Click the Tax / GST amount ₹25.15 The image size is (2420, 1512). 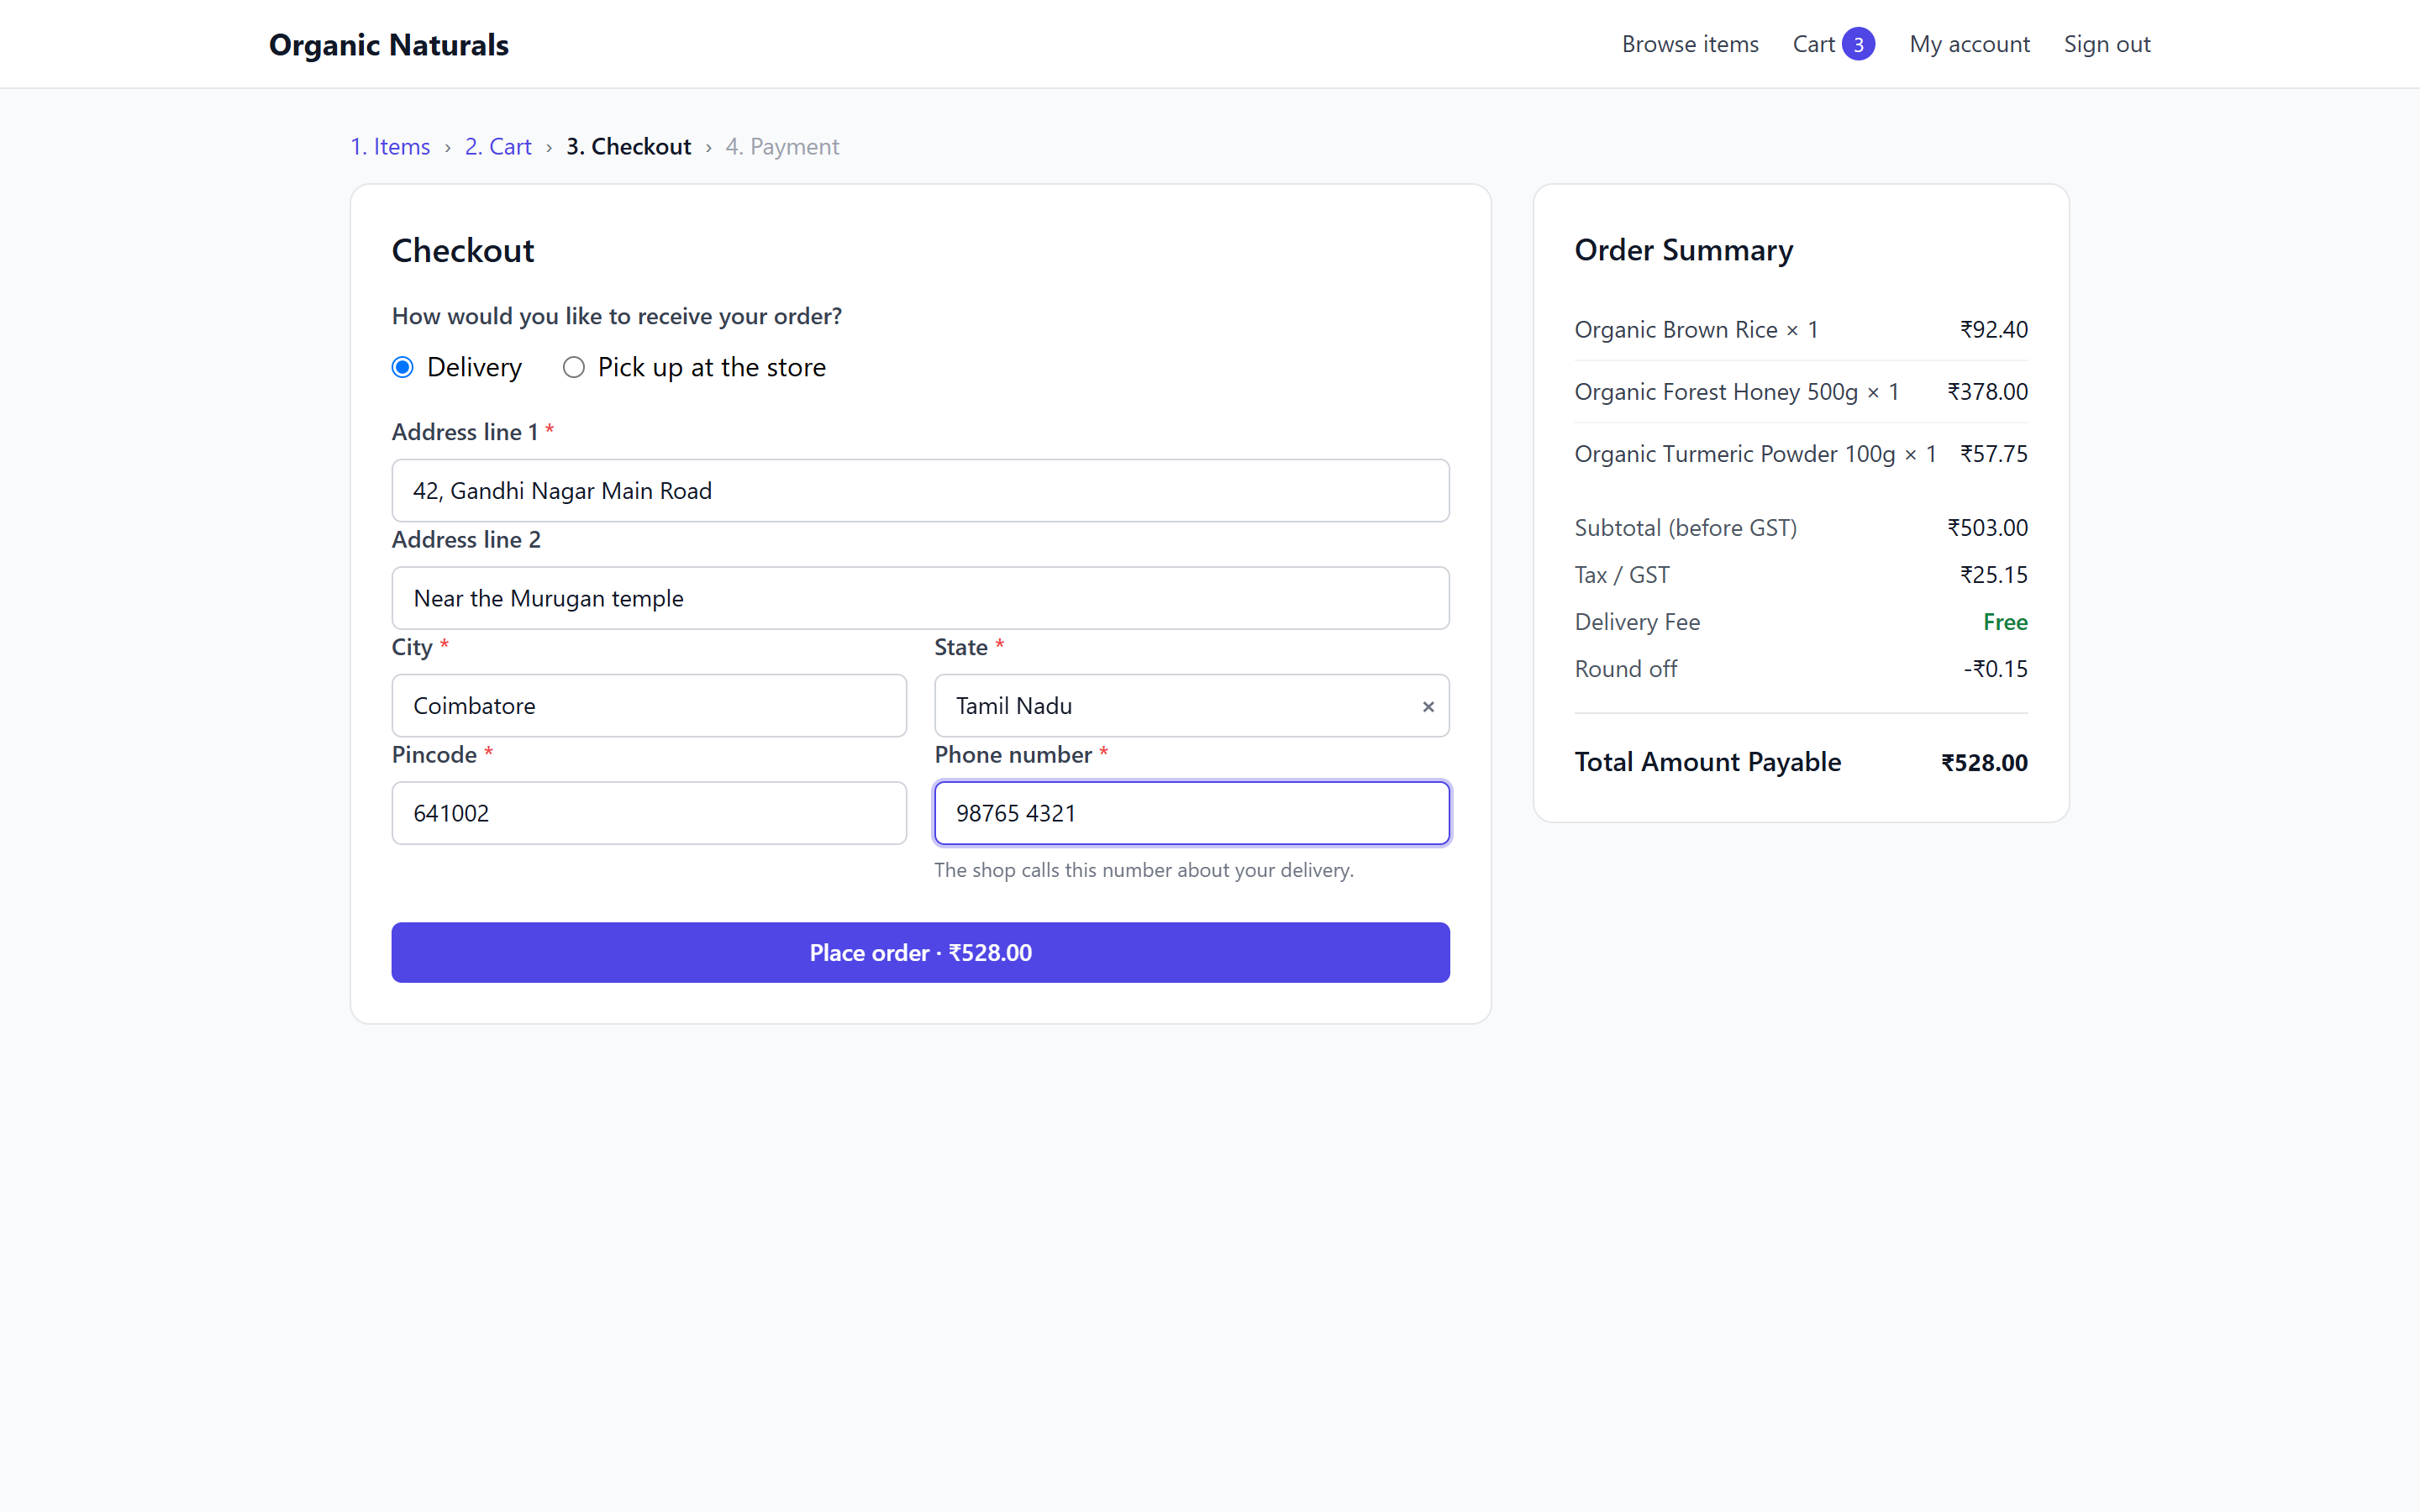[x=1993, y=574]
